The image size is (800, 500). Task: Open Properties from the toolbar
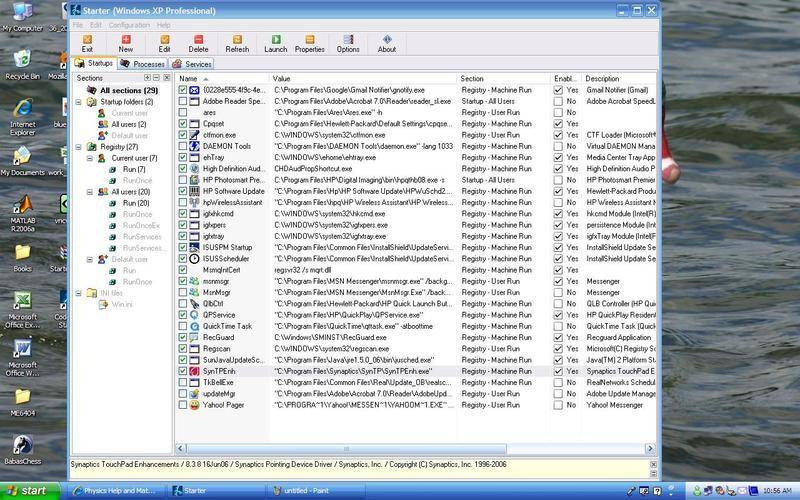point(309,42)
